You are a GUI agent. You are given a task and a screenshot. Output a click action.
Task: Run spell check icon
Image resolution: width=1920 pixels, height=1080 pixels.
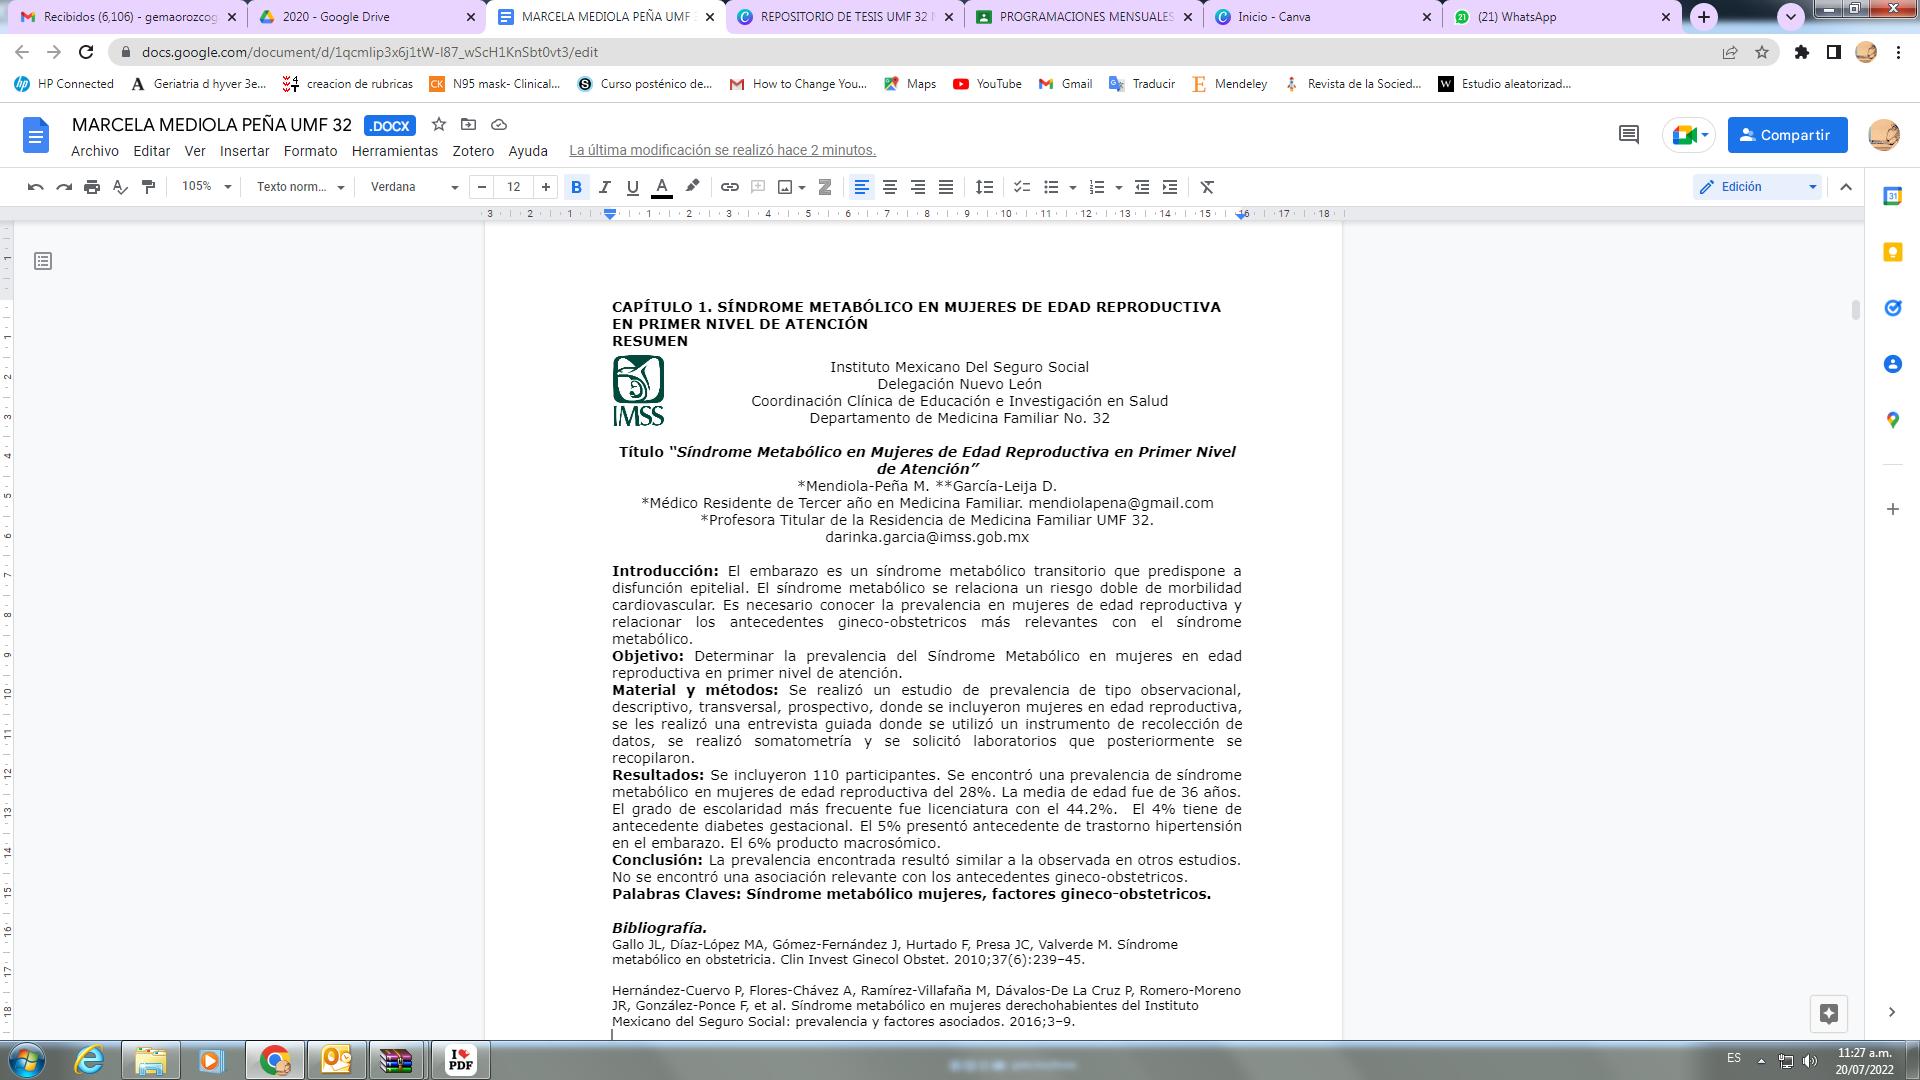[120, 187]
